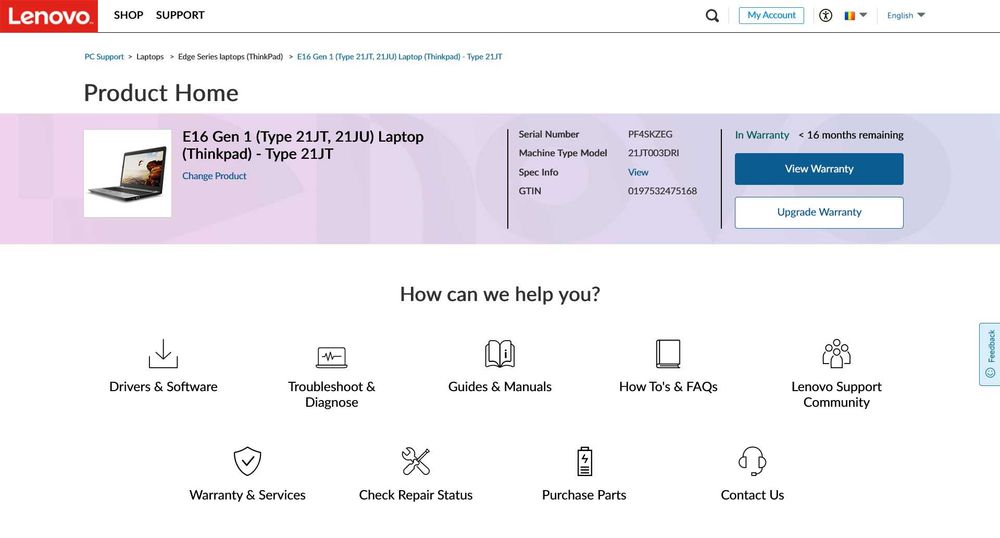Open accessibility options icon
The height and width of the screenshot is (538, 1000).
click(825, 15)
